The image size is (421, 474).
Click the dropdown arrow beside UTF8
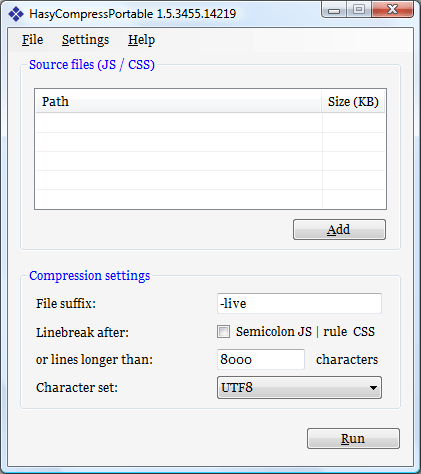(373, 388)
